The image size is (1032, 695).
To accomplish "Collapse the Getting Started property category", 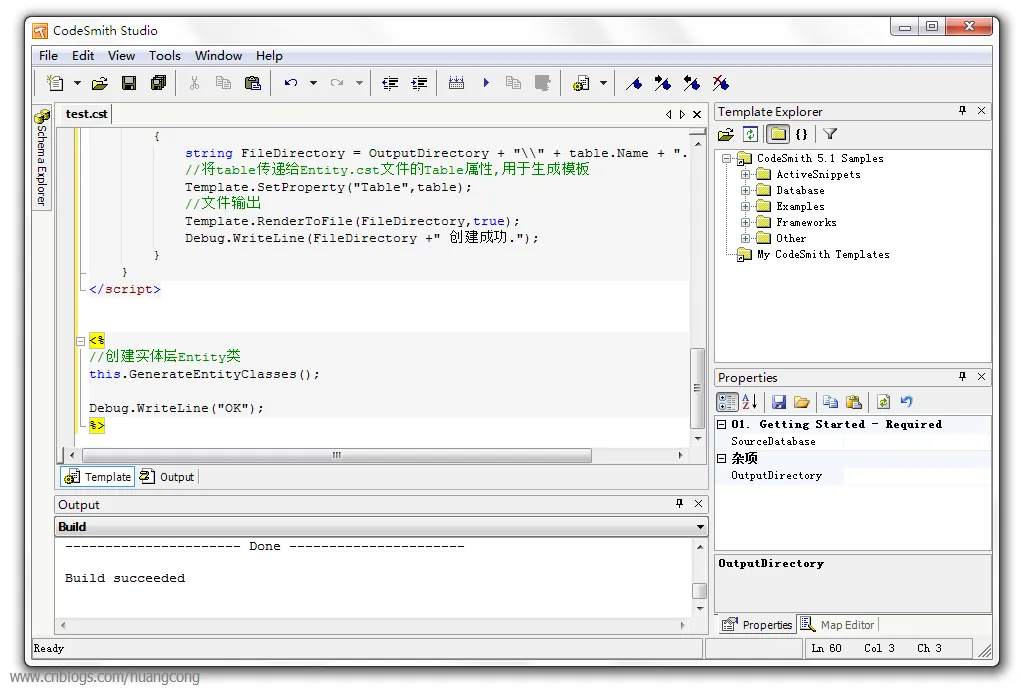I will 722,424.
